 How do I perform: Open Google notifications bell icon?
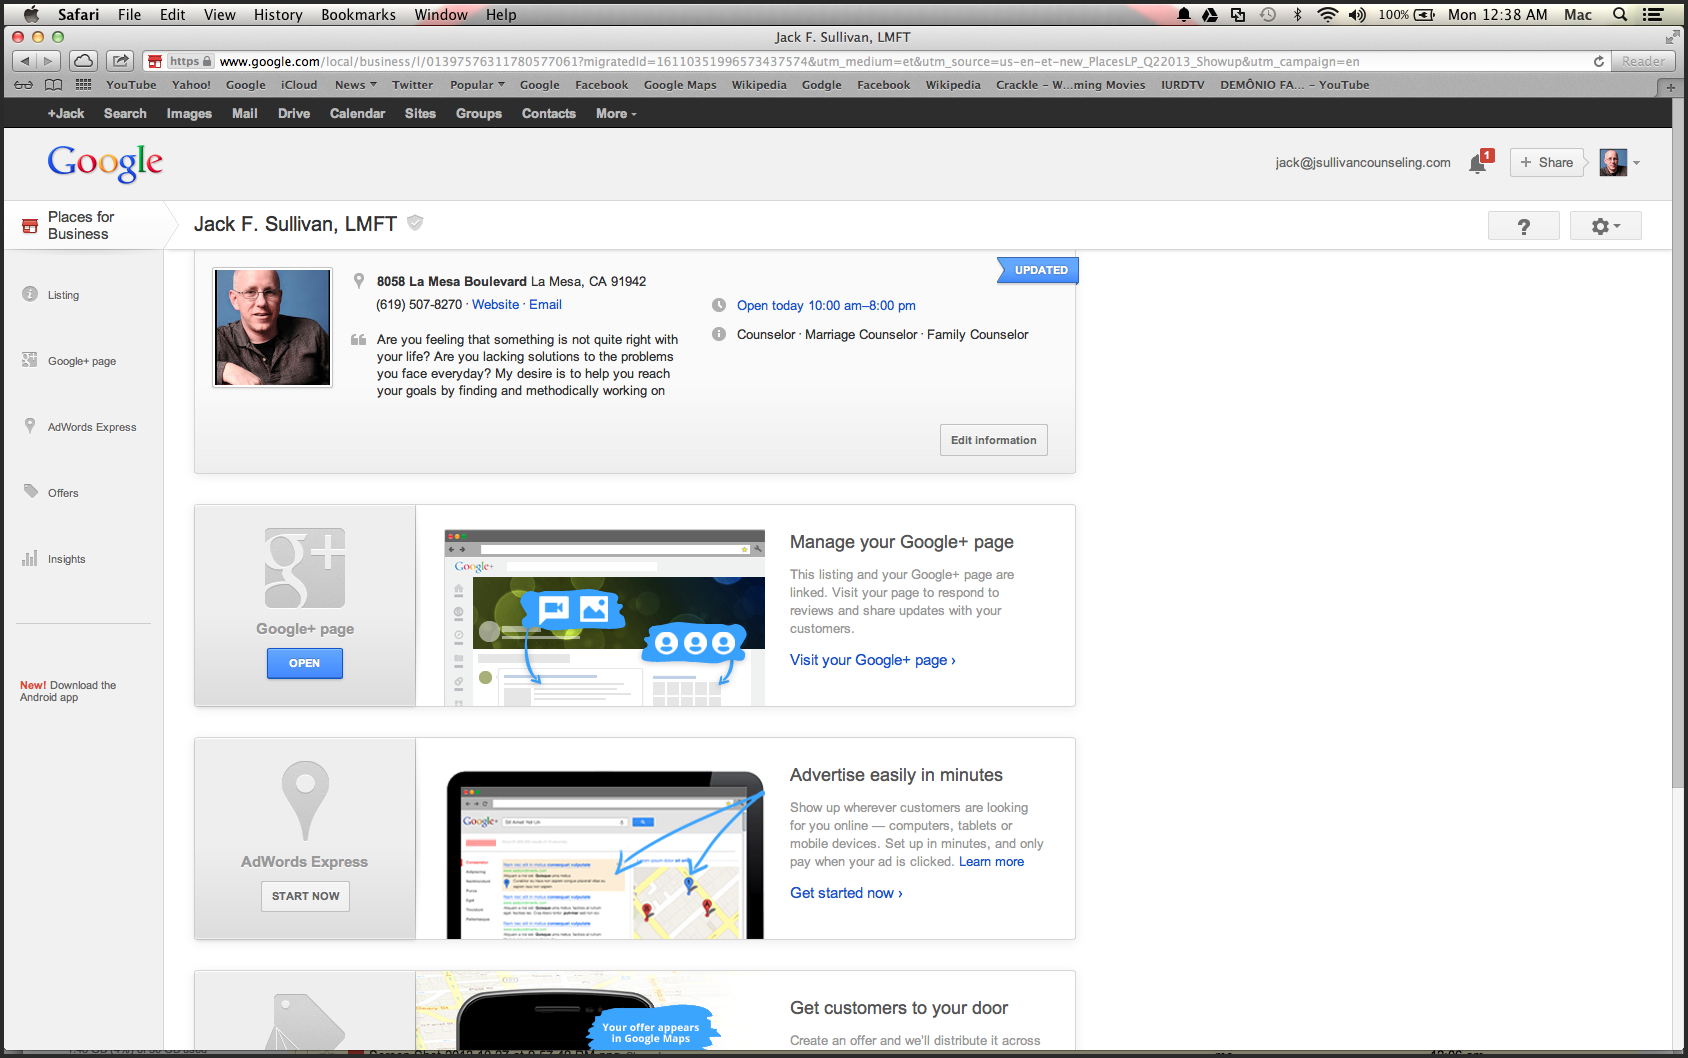pos(1478,164)
